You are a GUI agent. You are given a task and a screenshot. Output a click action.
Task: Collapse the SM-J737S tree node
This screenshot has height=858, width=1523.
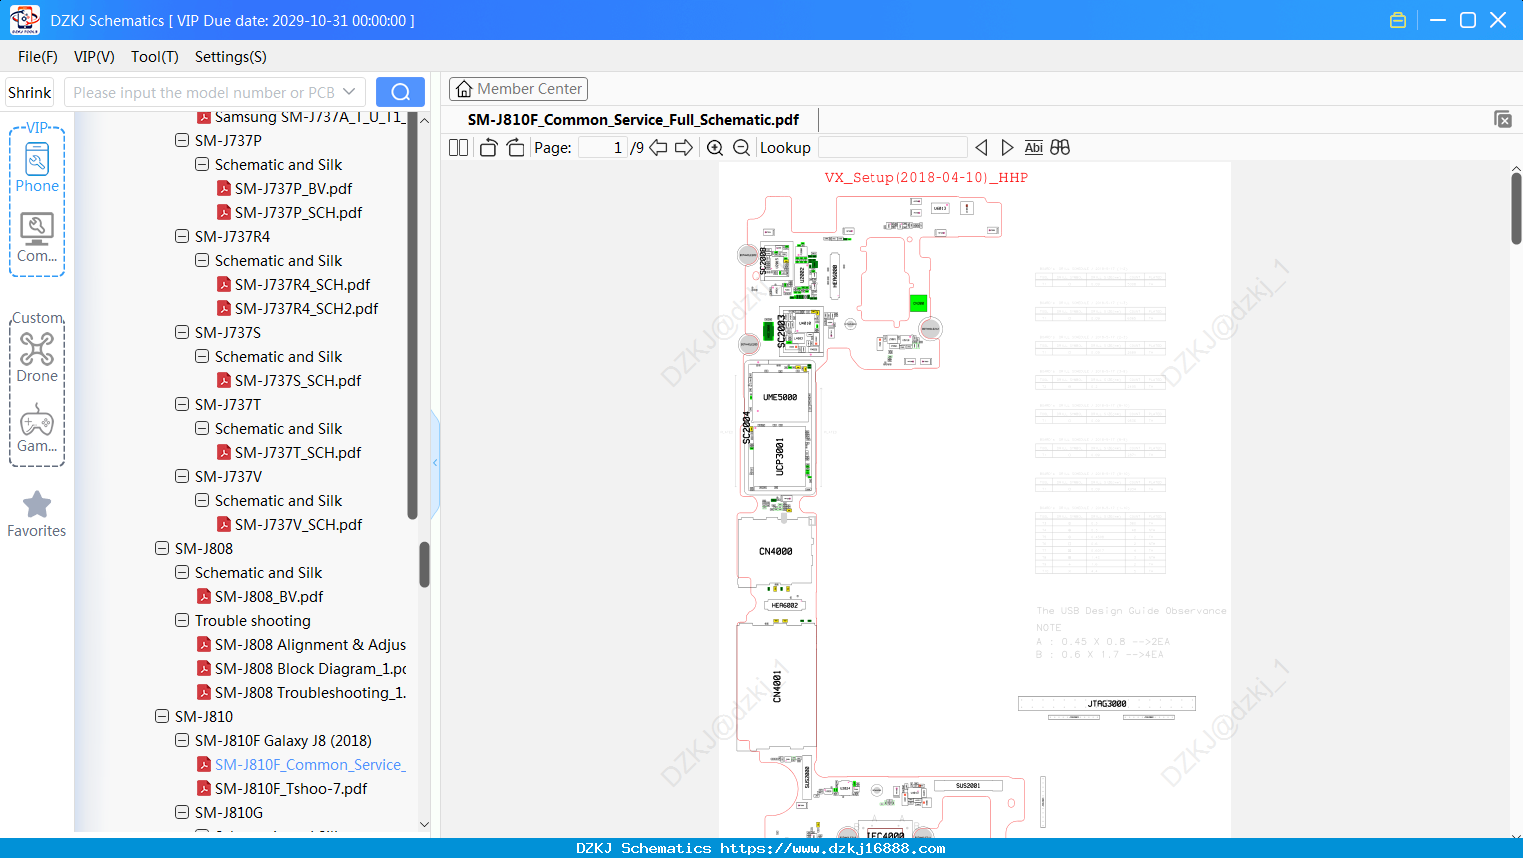(x=182, y=333)
